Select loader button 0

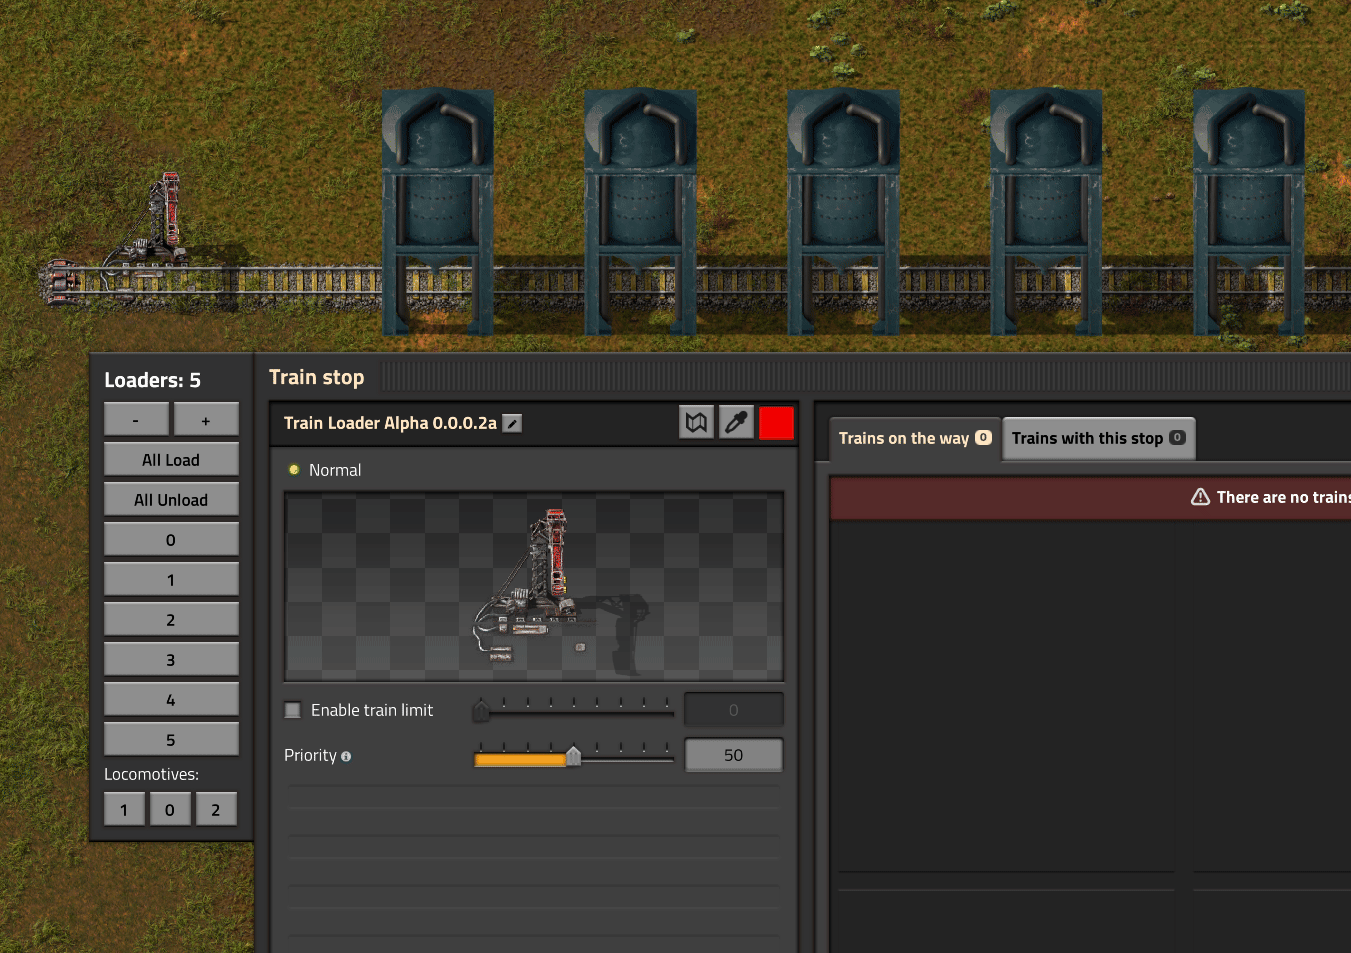click(x=171, y=540)
